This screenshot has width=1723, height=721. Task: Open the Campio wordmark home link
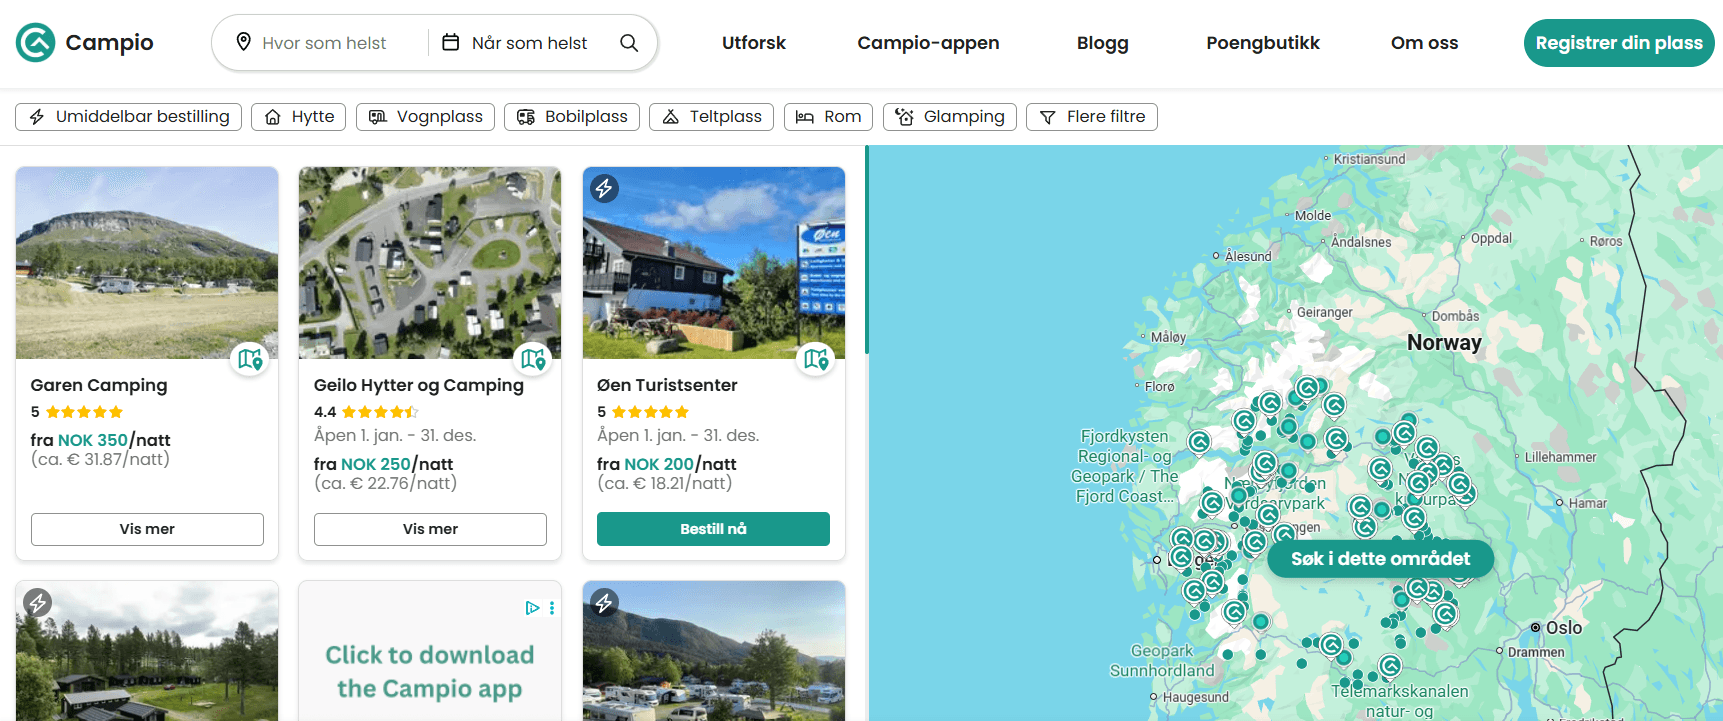coord(109,43)
